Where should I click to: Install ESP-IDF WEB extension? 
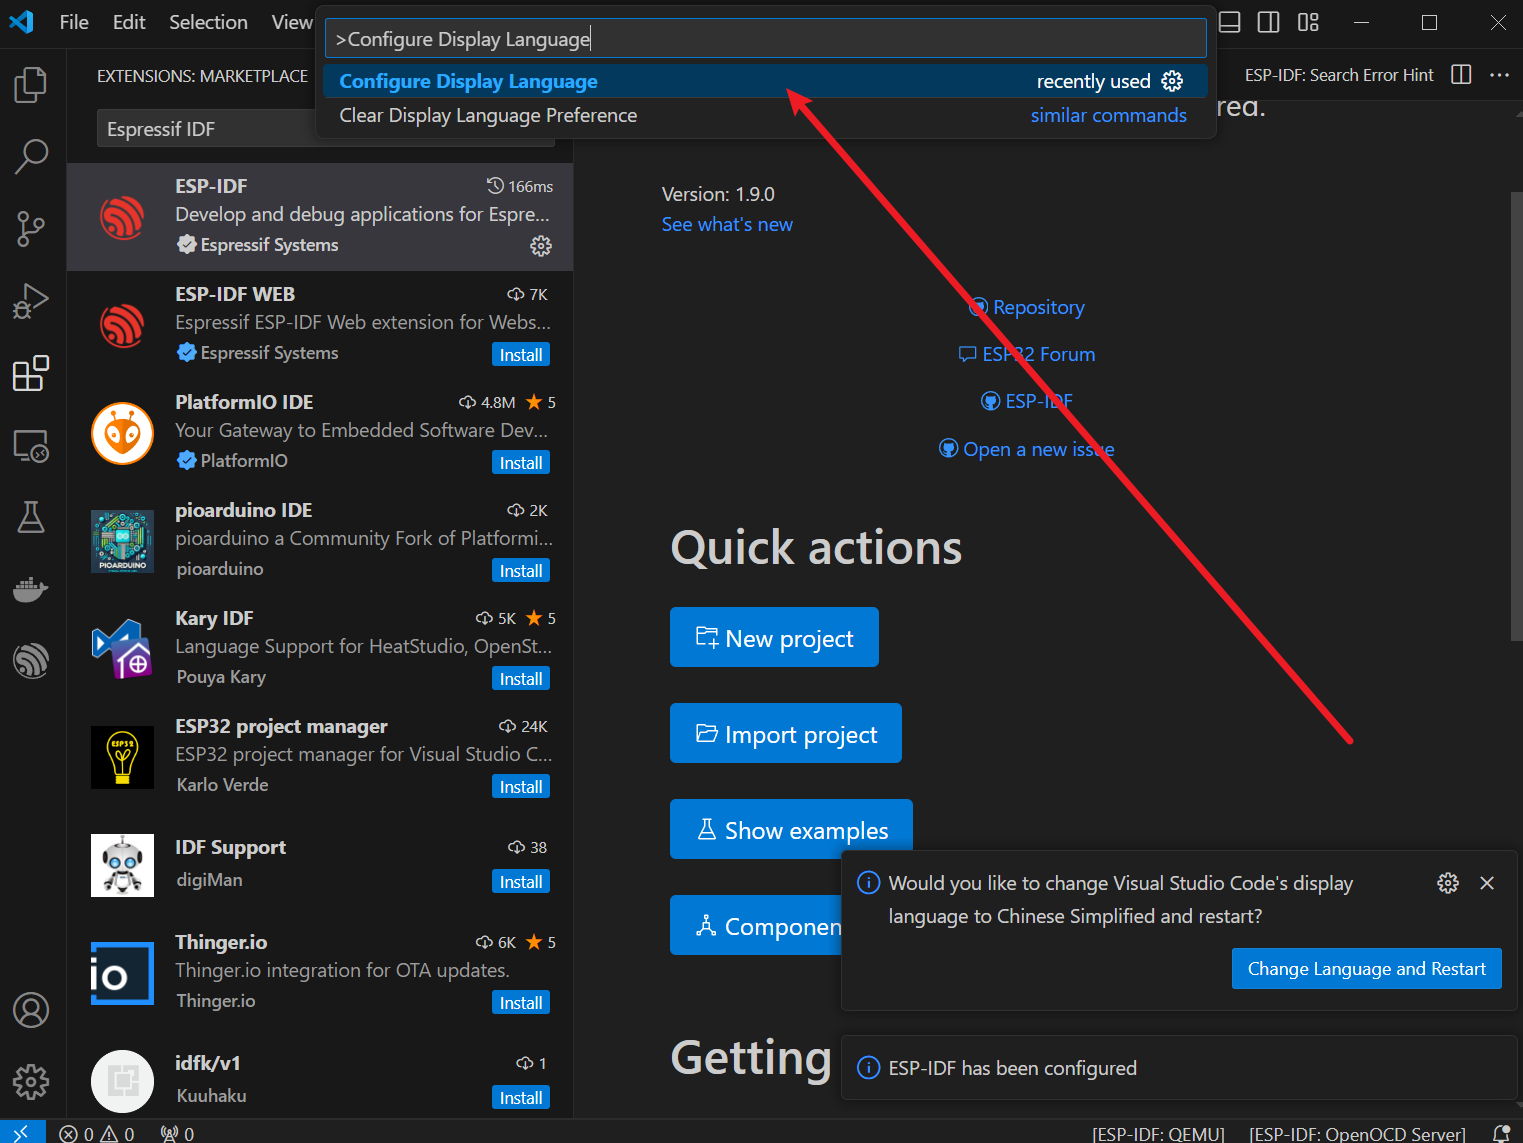pyautogui.click(x=521, y=355)
